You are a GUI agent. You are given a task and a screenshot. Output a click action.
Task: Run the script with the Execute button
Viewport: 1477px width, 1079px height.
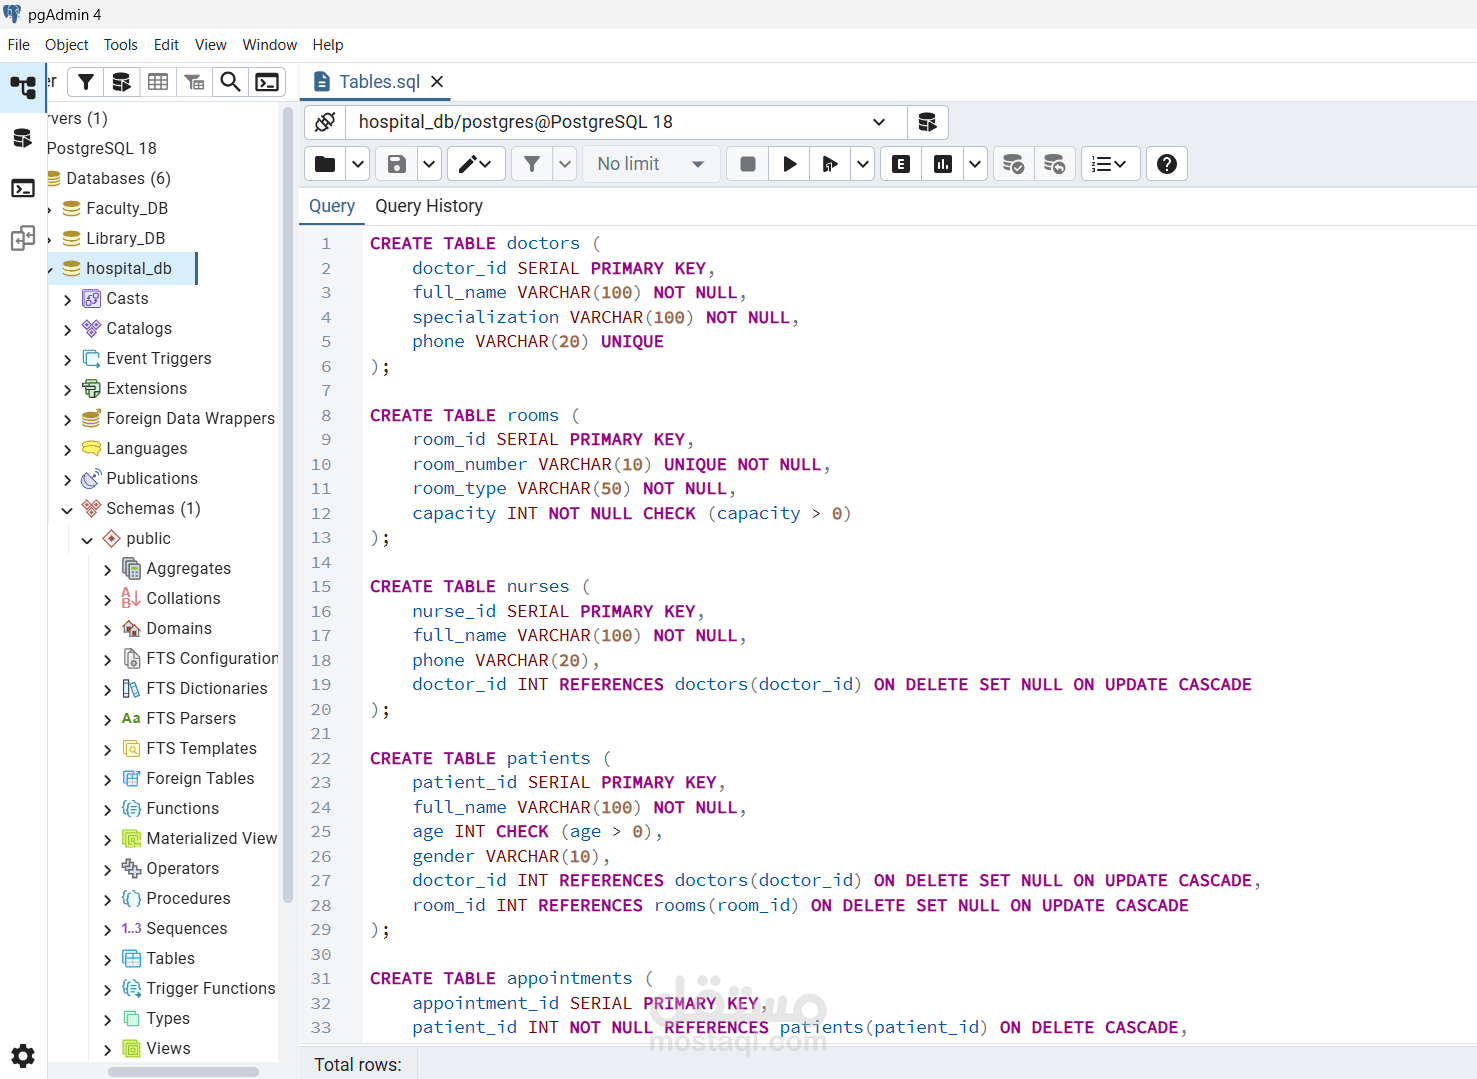[x=789, y=164]
